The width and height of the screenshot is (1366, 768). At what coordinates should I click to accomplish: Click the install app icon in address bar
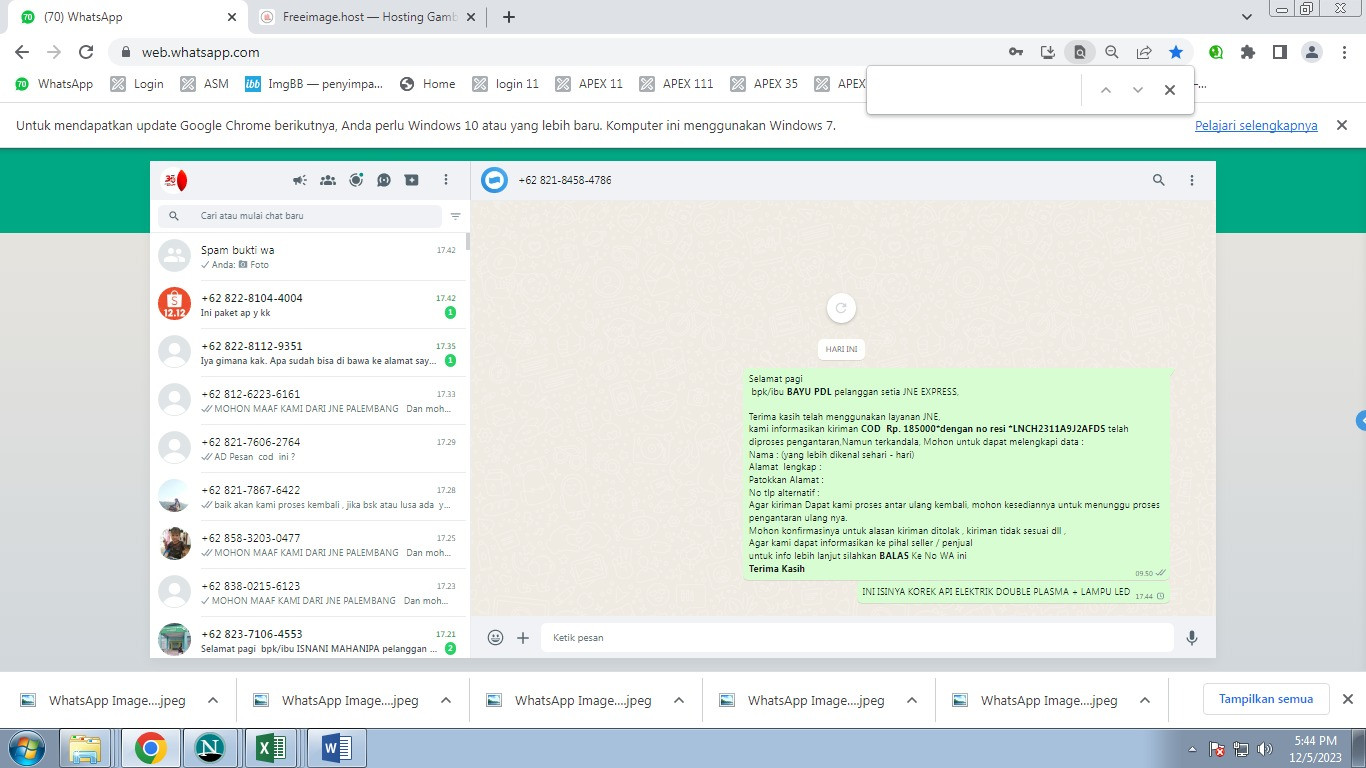(1048, 52)
